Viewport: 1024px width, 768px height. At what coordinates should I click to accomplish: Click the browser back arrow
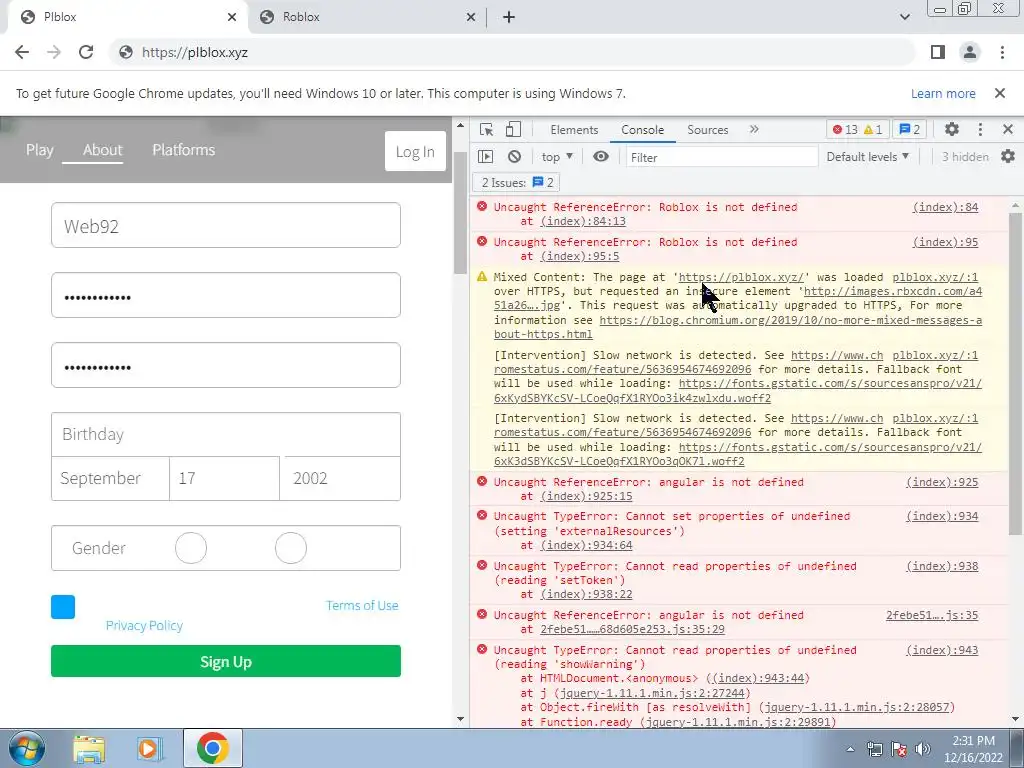pyautogui.click(x=22, y=52)
